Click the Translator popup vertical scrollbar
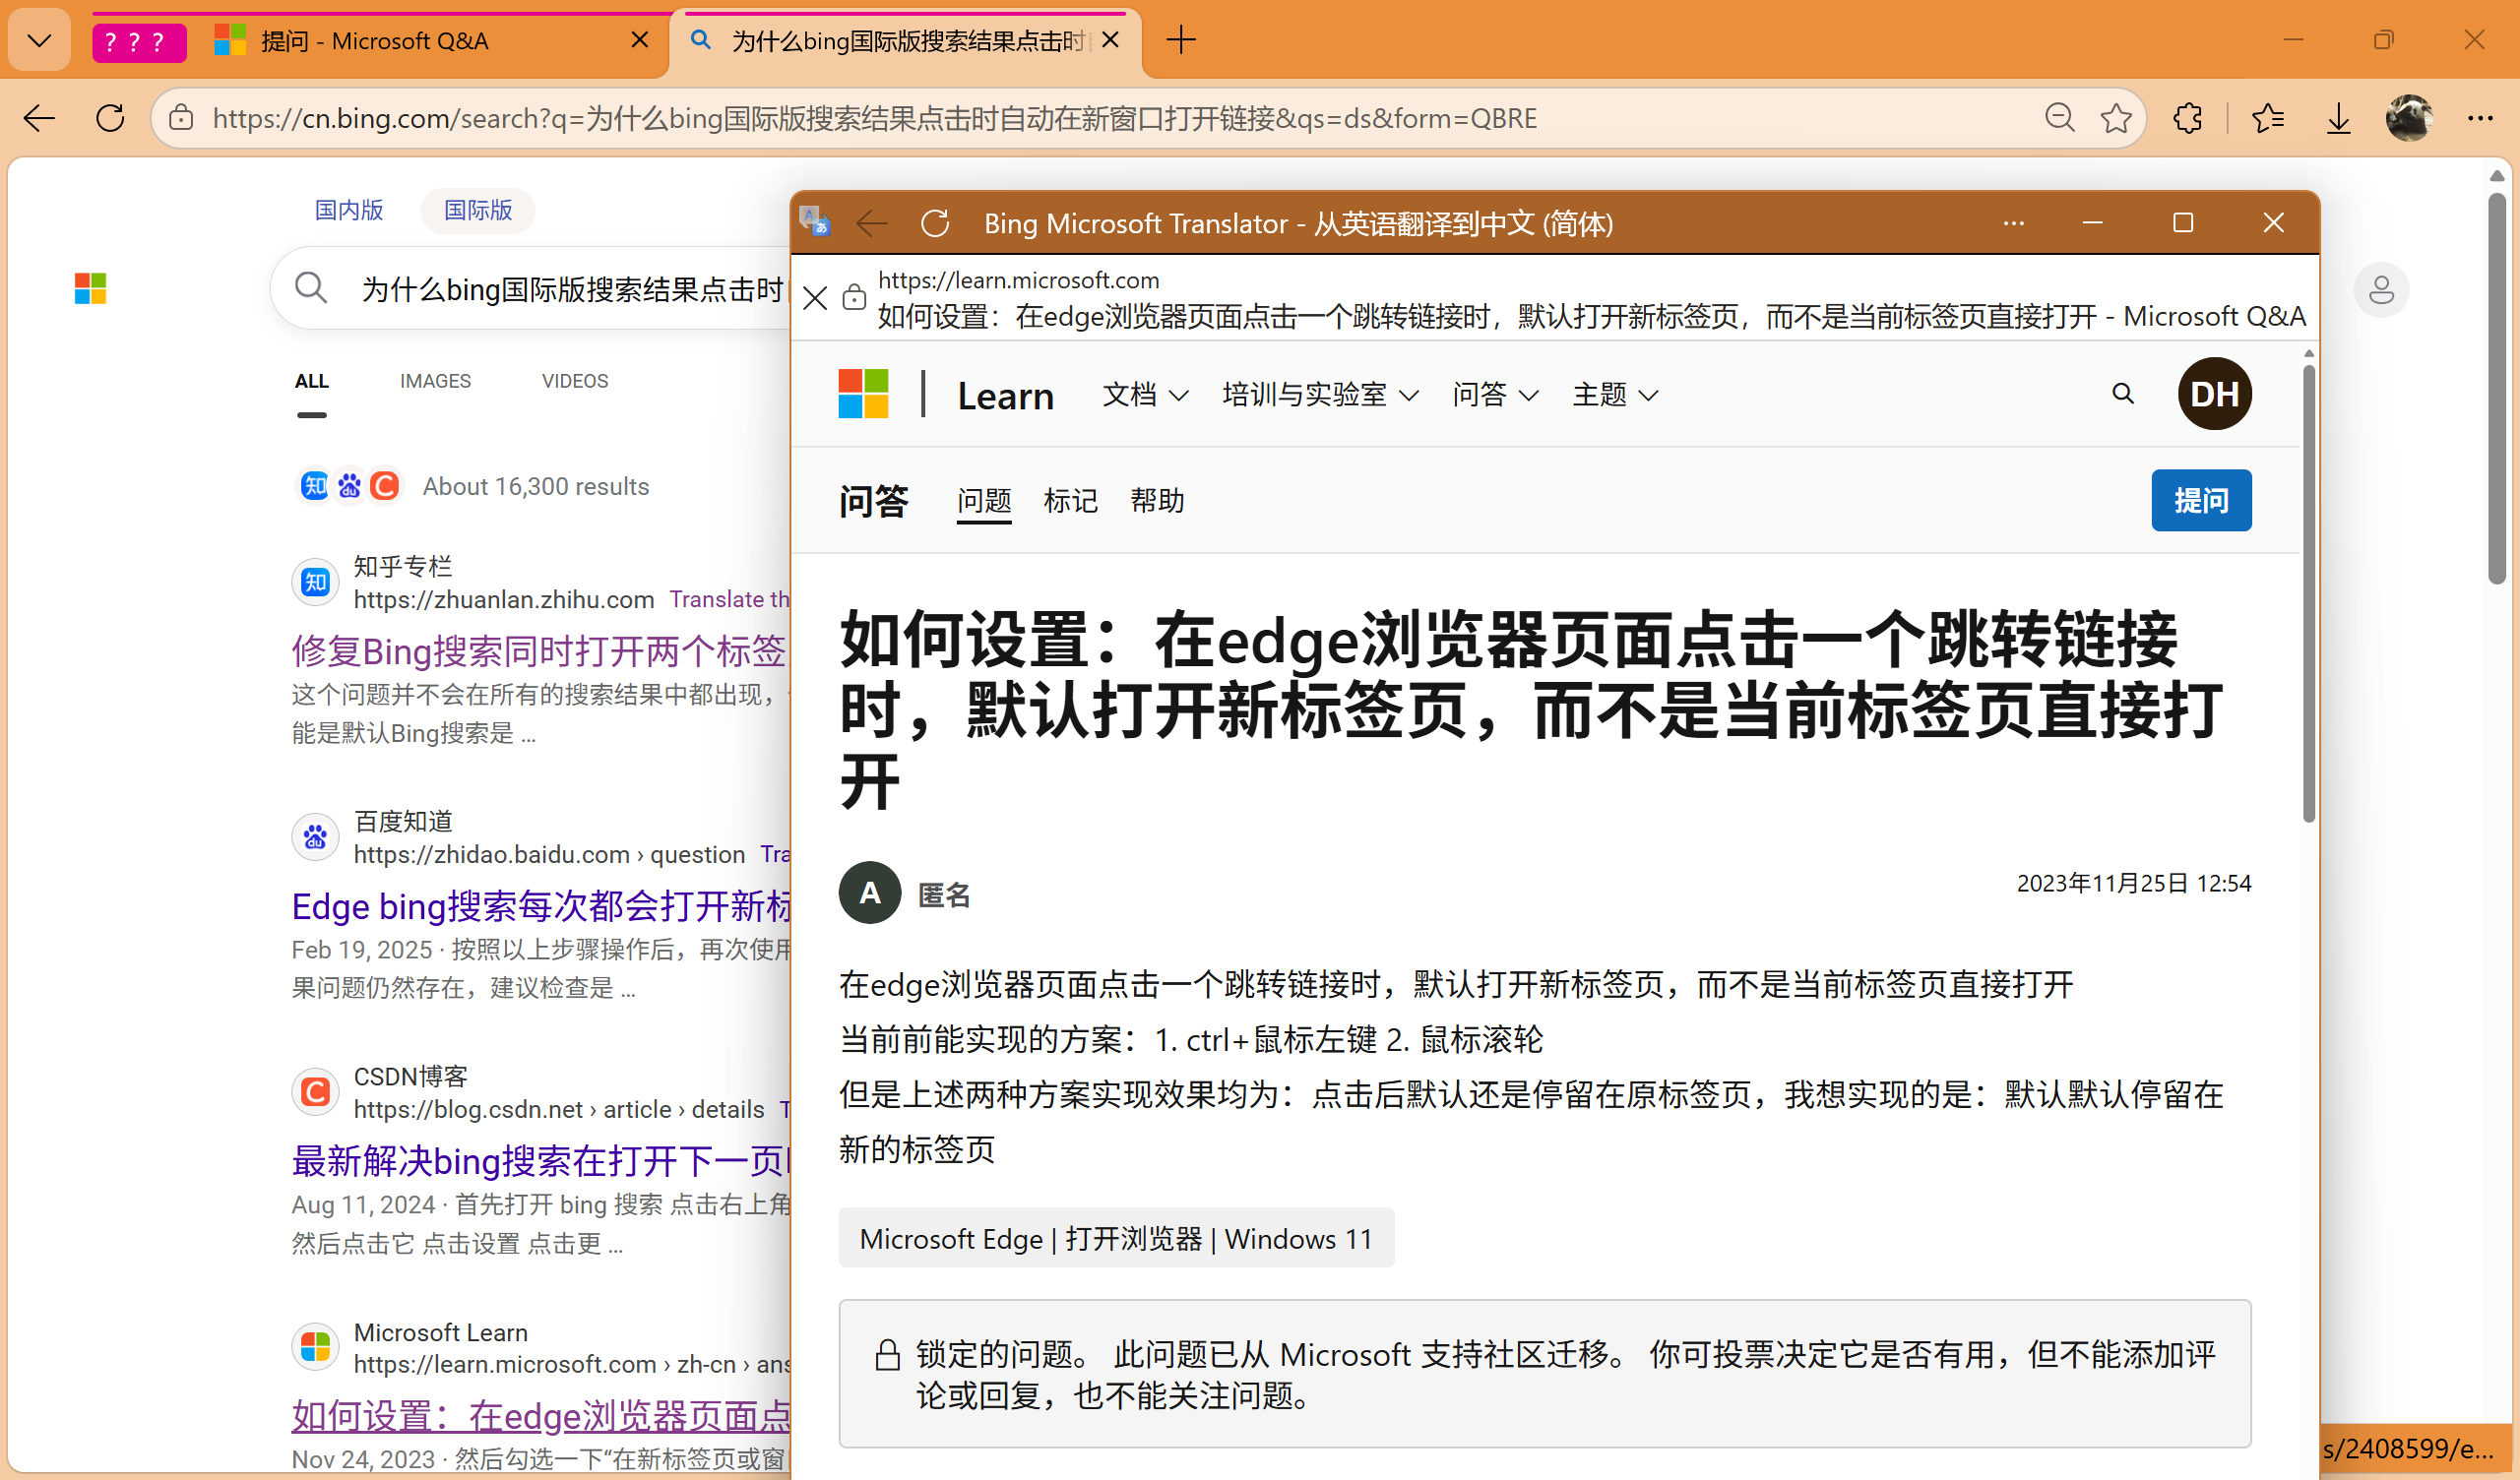The image size is (2520, 1480). (2309, 593)
